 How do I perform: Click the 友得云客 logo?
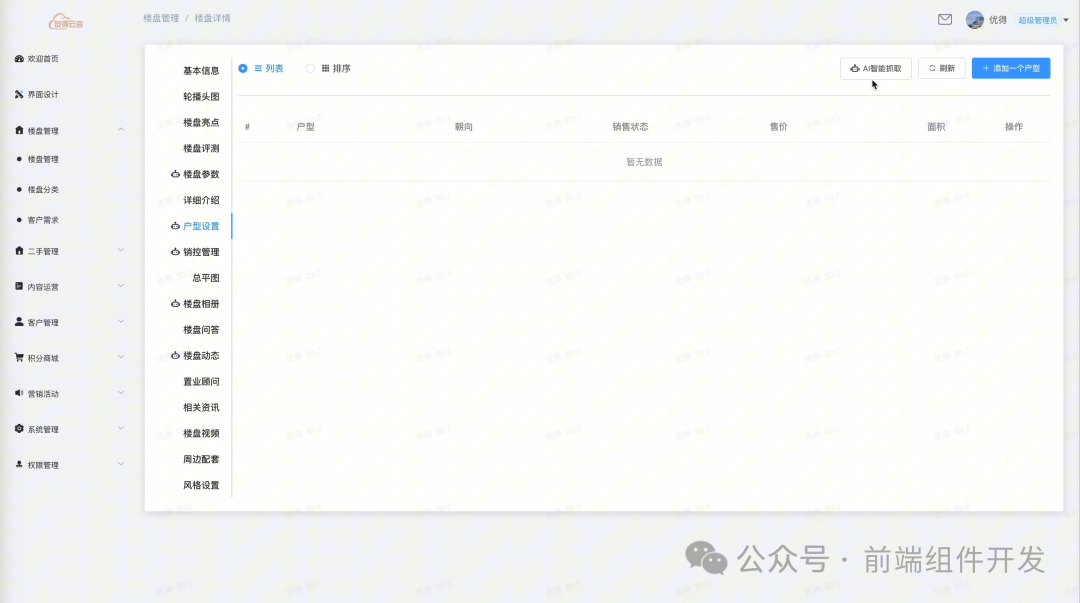pyautogui.click(x=66, y=22)
